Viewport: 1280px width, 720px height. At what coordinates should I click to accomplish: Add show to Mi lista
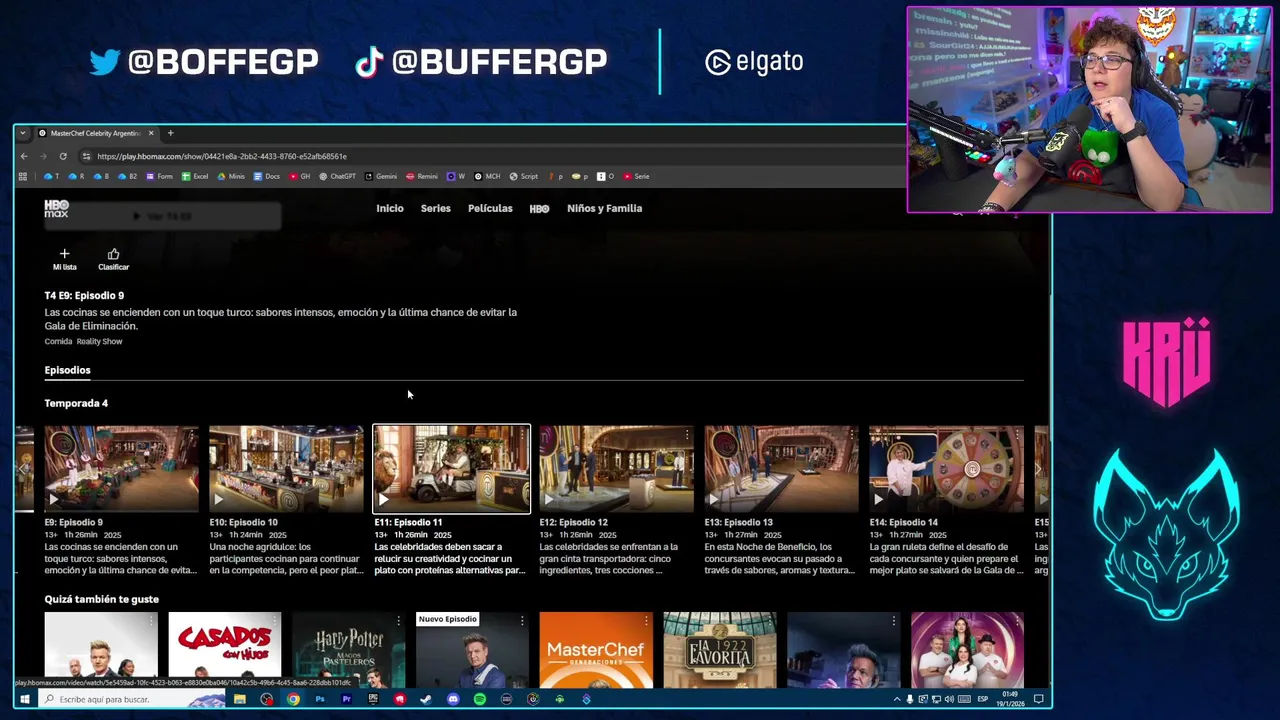(64, 259)
